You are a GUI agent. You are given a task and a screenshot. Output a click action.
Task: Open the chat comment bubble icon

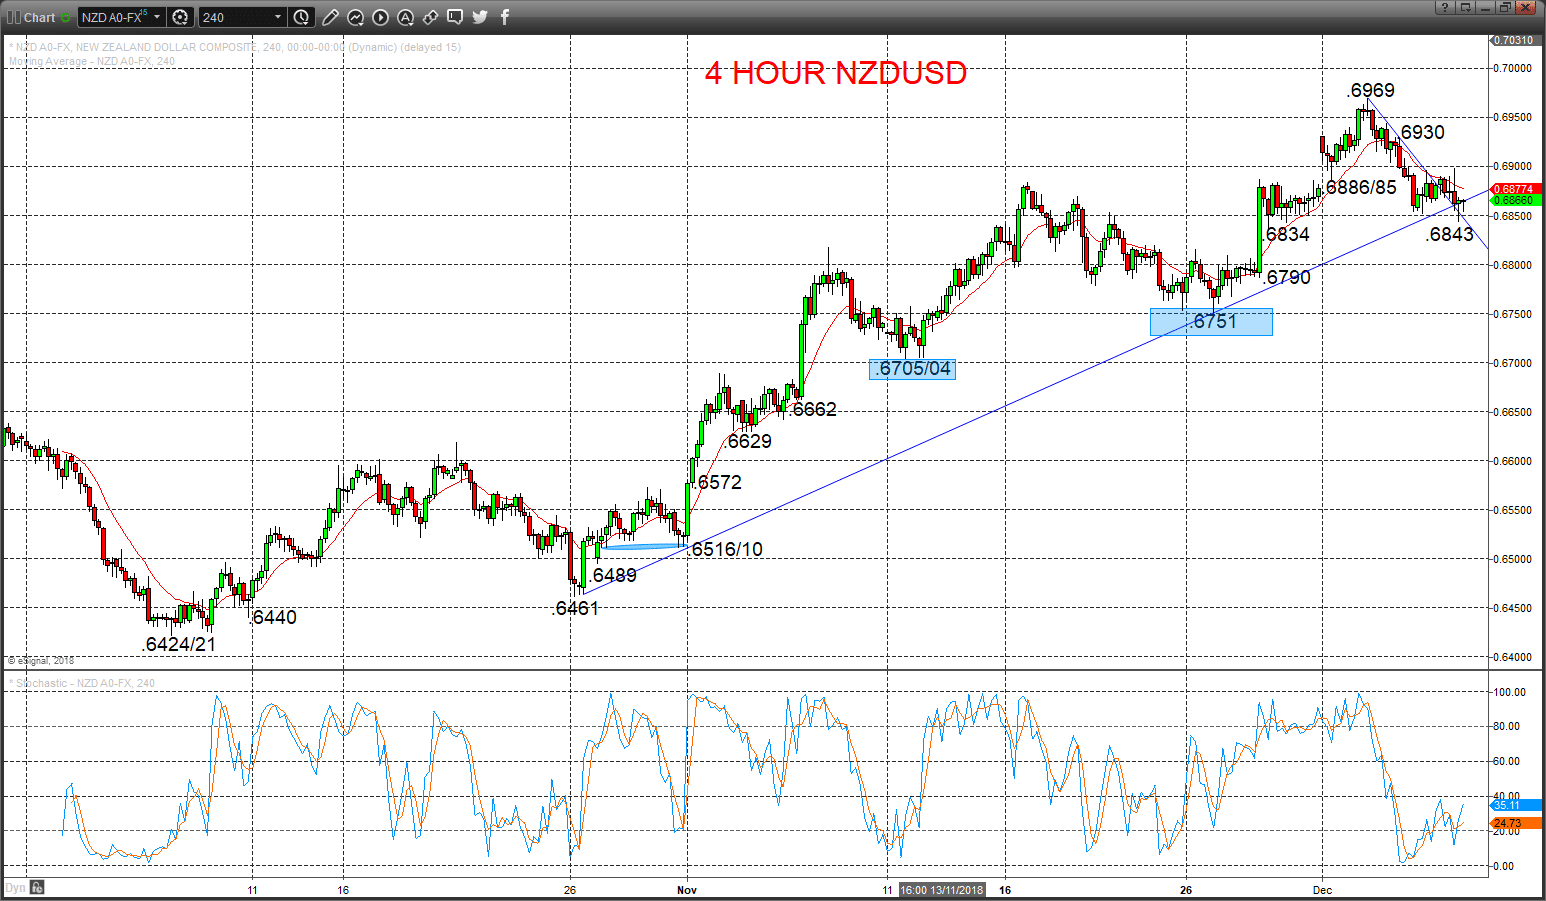[455, 17]
